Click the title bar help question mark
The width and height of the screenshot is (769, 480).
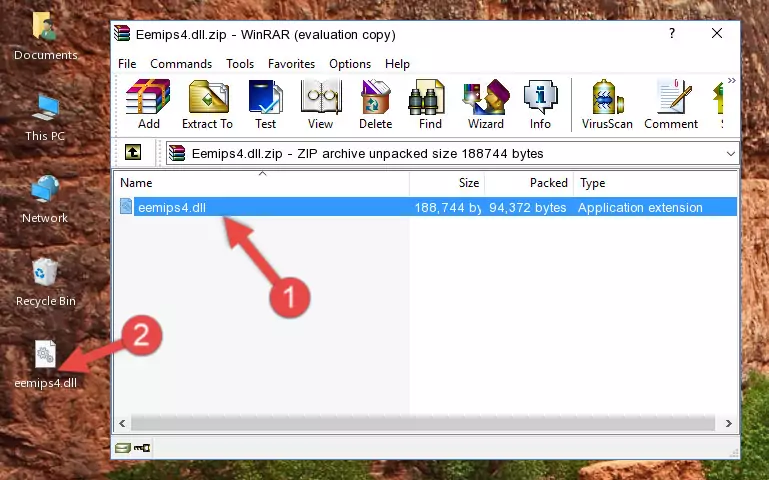tap(672, 33)
